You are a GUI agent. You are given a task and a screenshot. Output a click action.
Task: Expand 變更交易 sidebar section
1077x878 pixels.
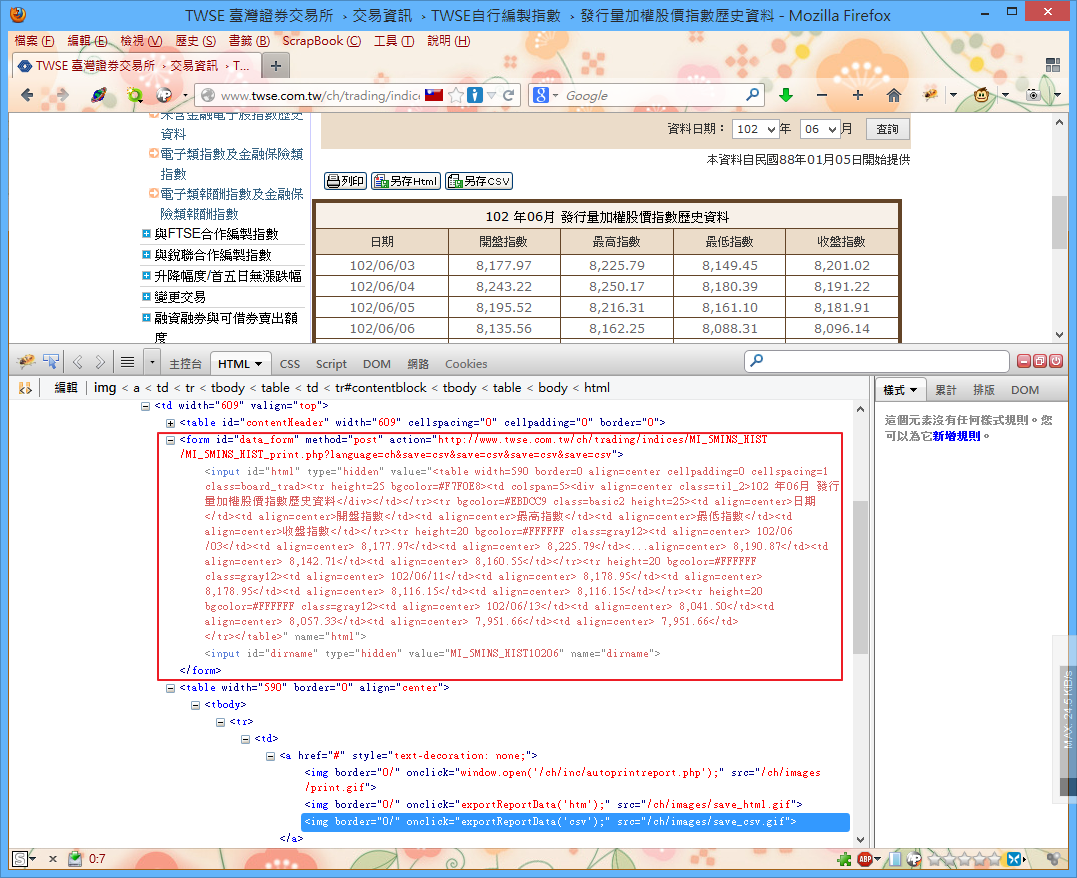point(146,297)
